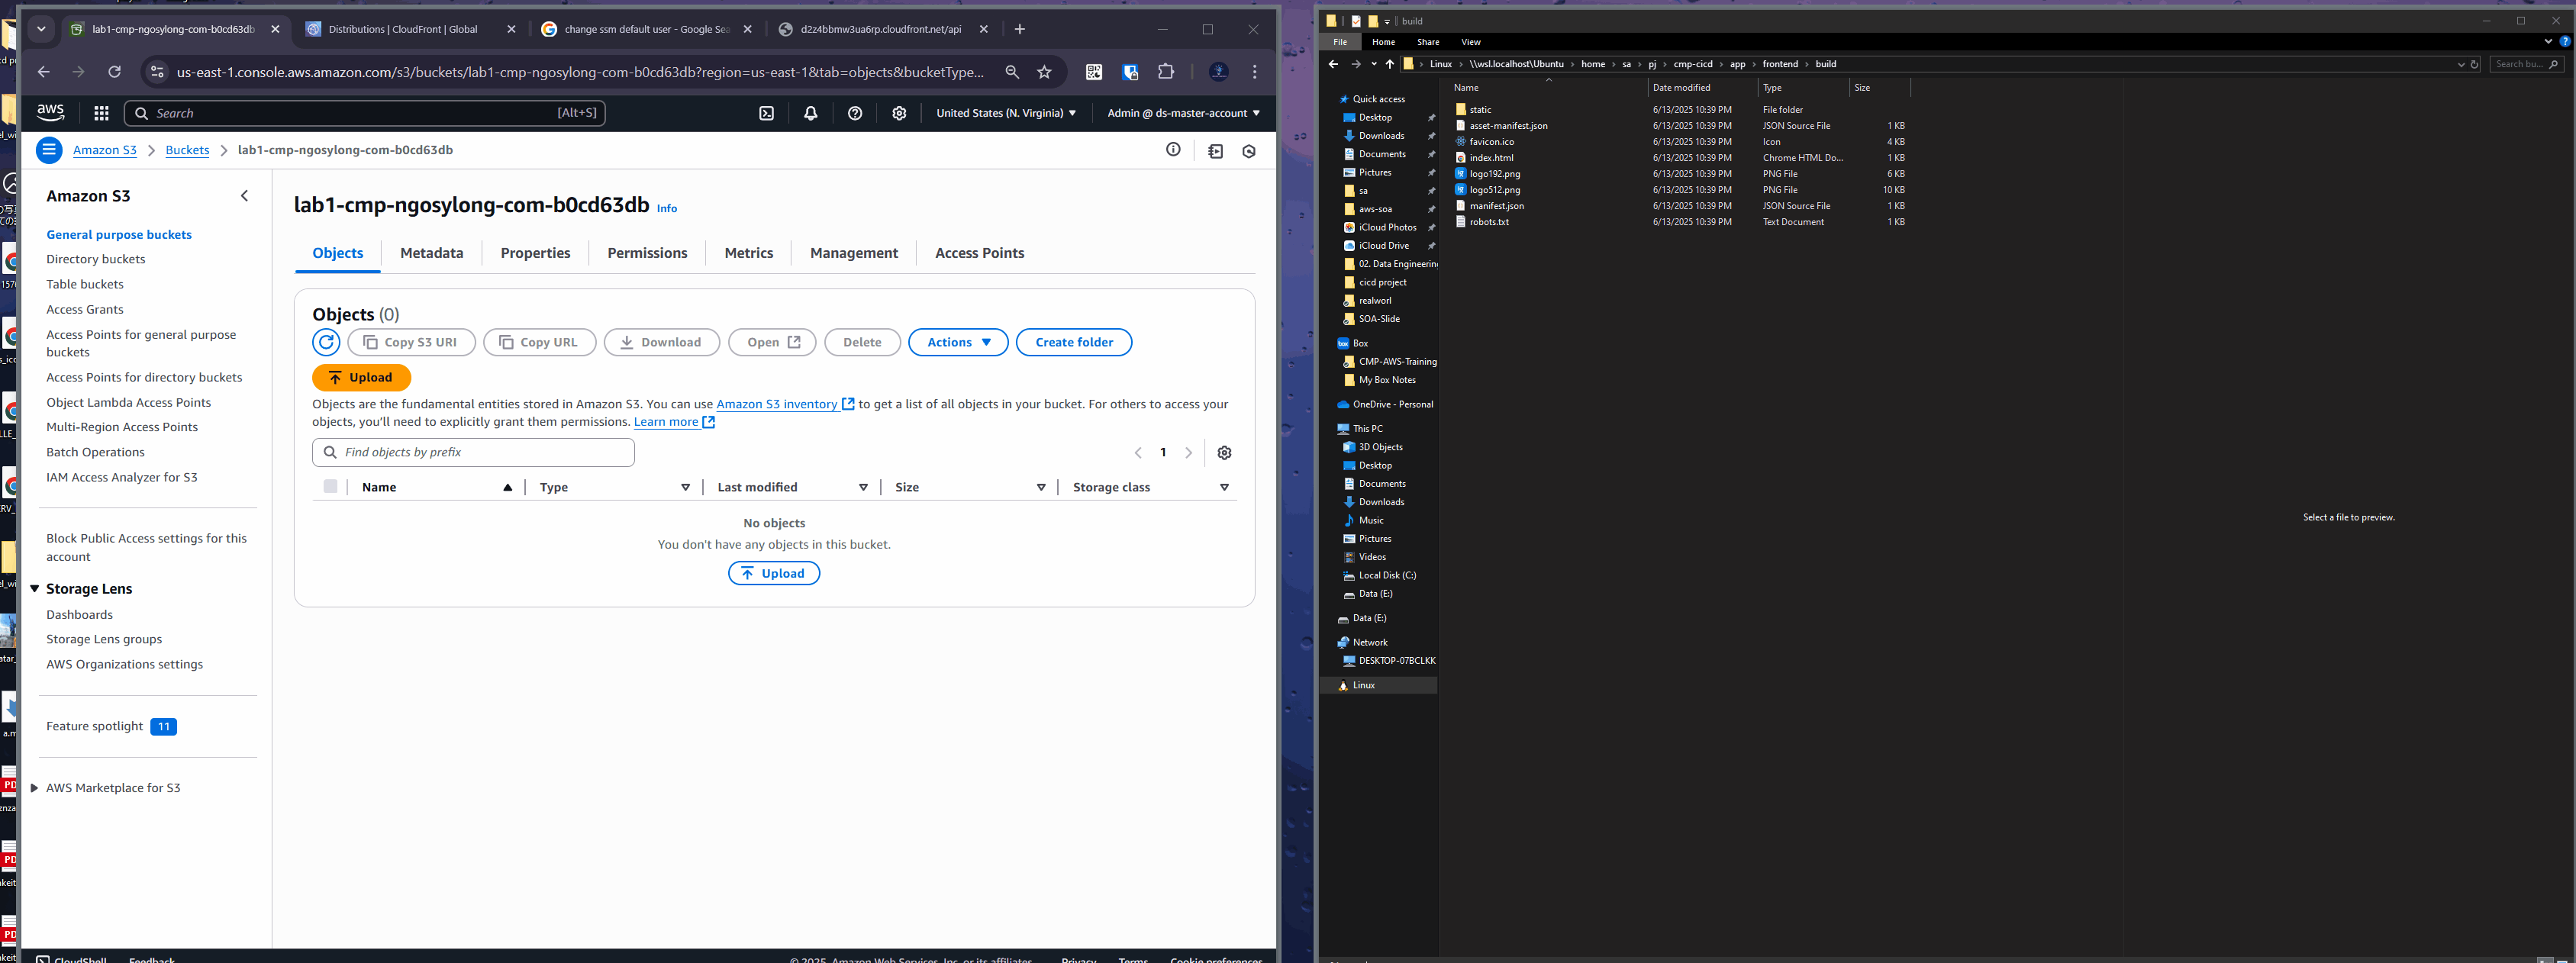2576x963 pixels.
Task: Click the AWS notifications bell icon
Action: point(810,113)
